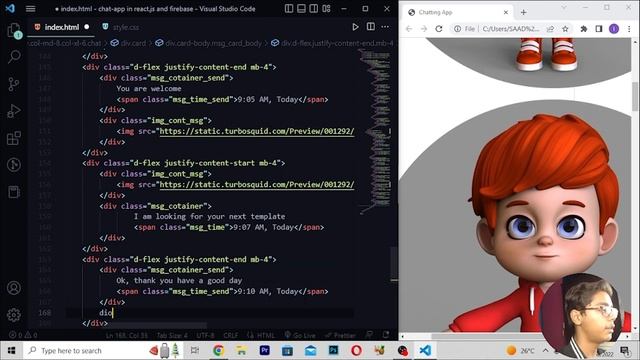This screenshot has height=360, width=640.
Task: Change Tab Size in status bar
Action: click(172, 336)
